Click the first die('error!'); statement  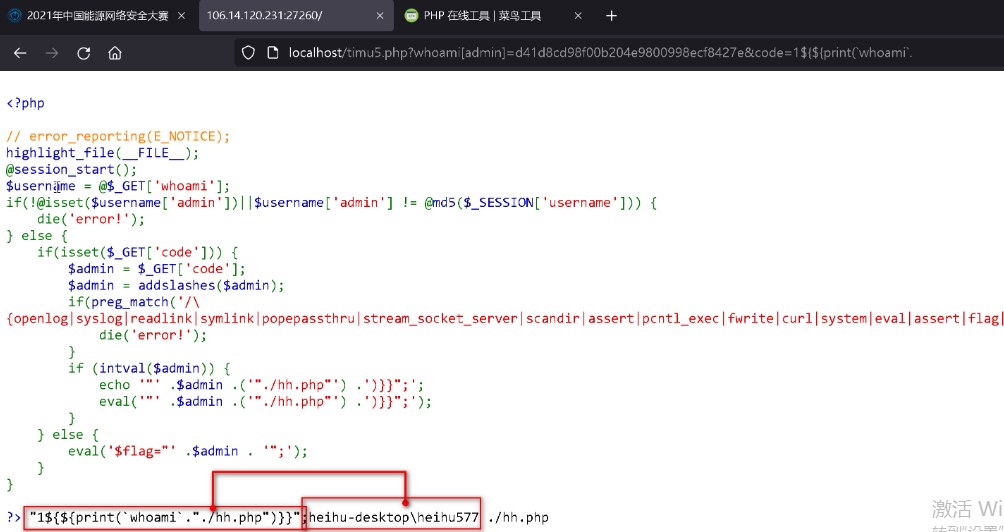[x=91, y=219]
